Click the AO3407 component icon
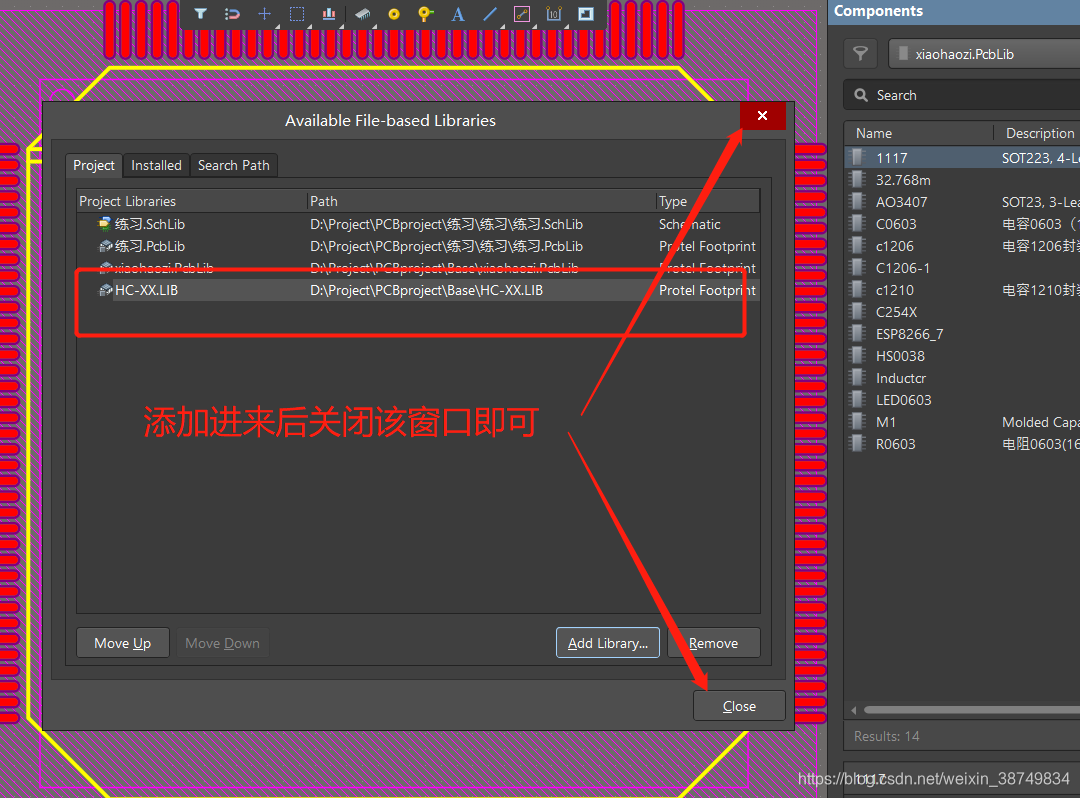Image resolution: width=1080 pixels, height=798 pixels. (x=858, y=202)
